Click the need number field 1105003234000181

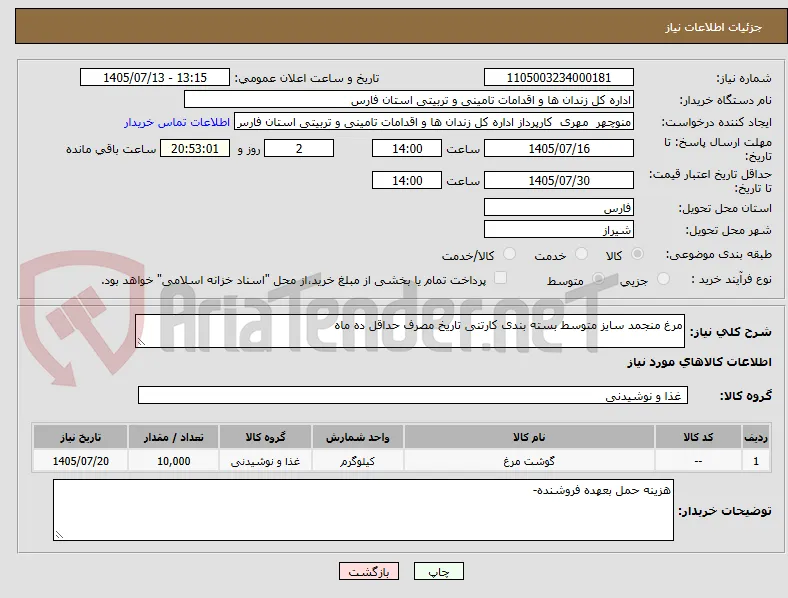(559, 77)
